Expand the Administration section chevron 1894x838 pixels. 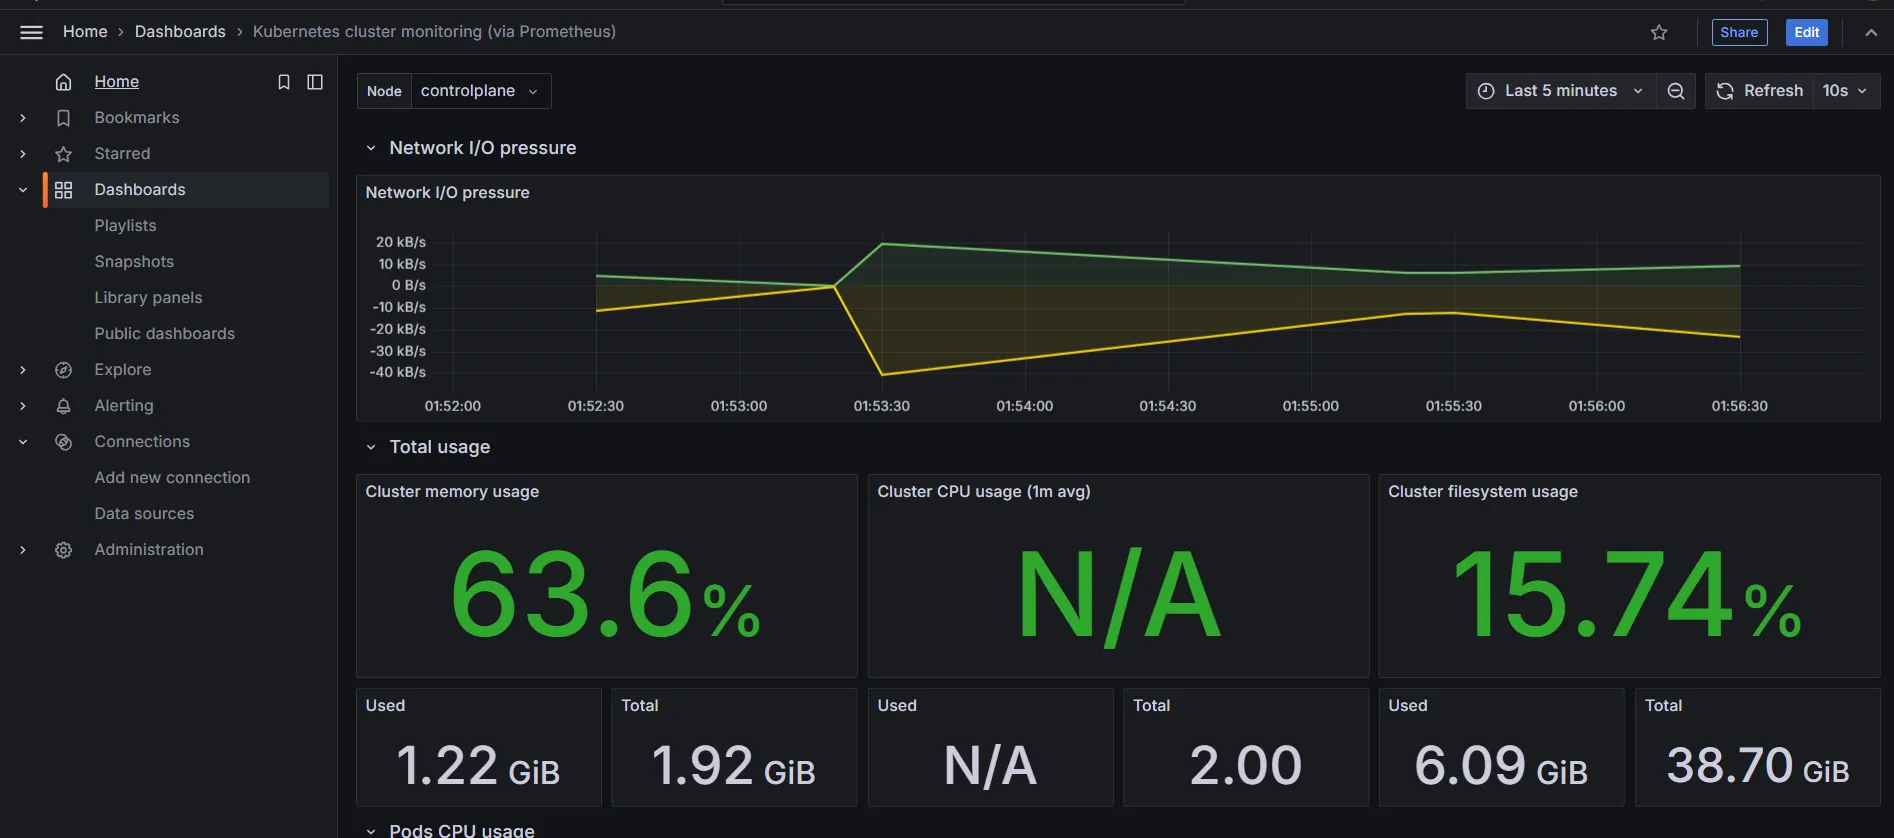pos(23,550)
